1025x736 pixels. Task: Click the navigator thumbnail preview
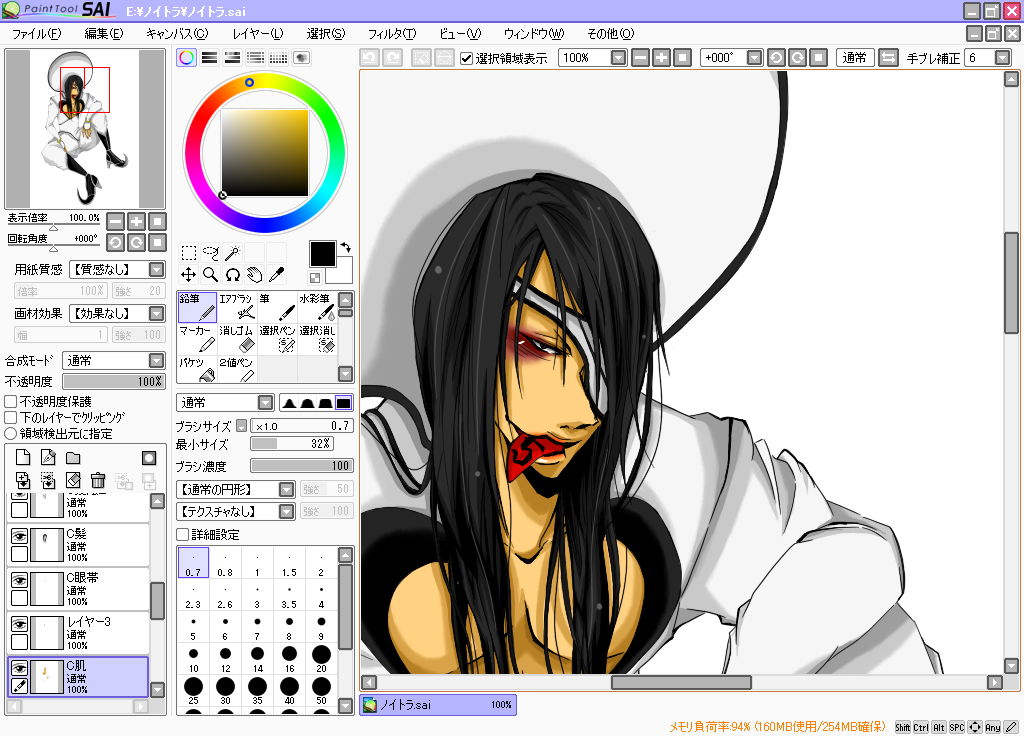[84, 129]
